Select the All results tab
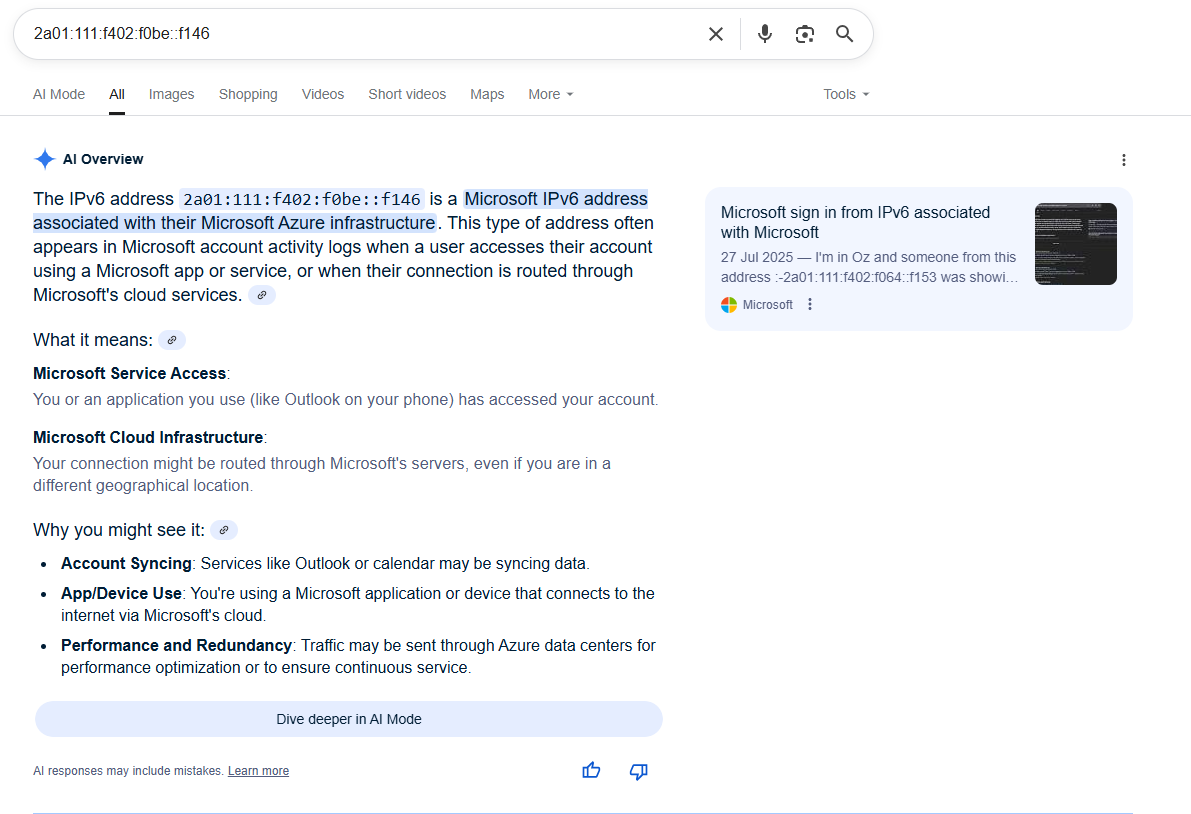1191x814 pixels. [x=117, y=94]
